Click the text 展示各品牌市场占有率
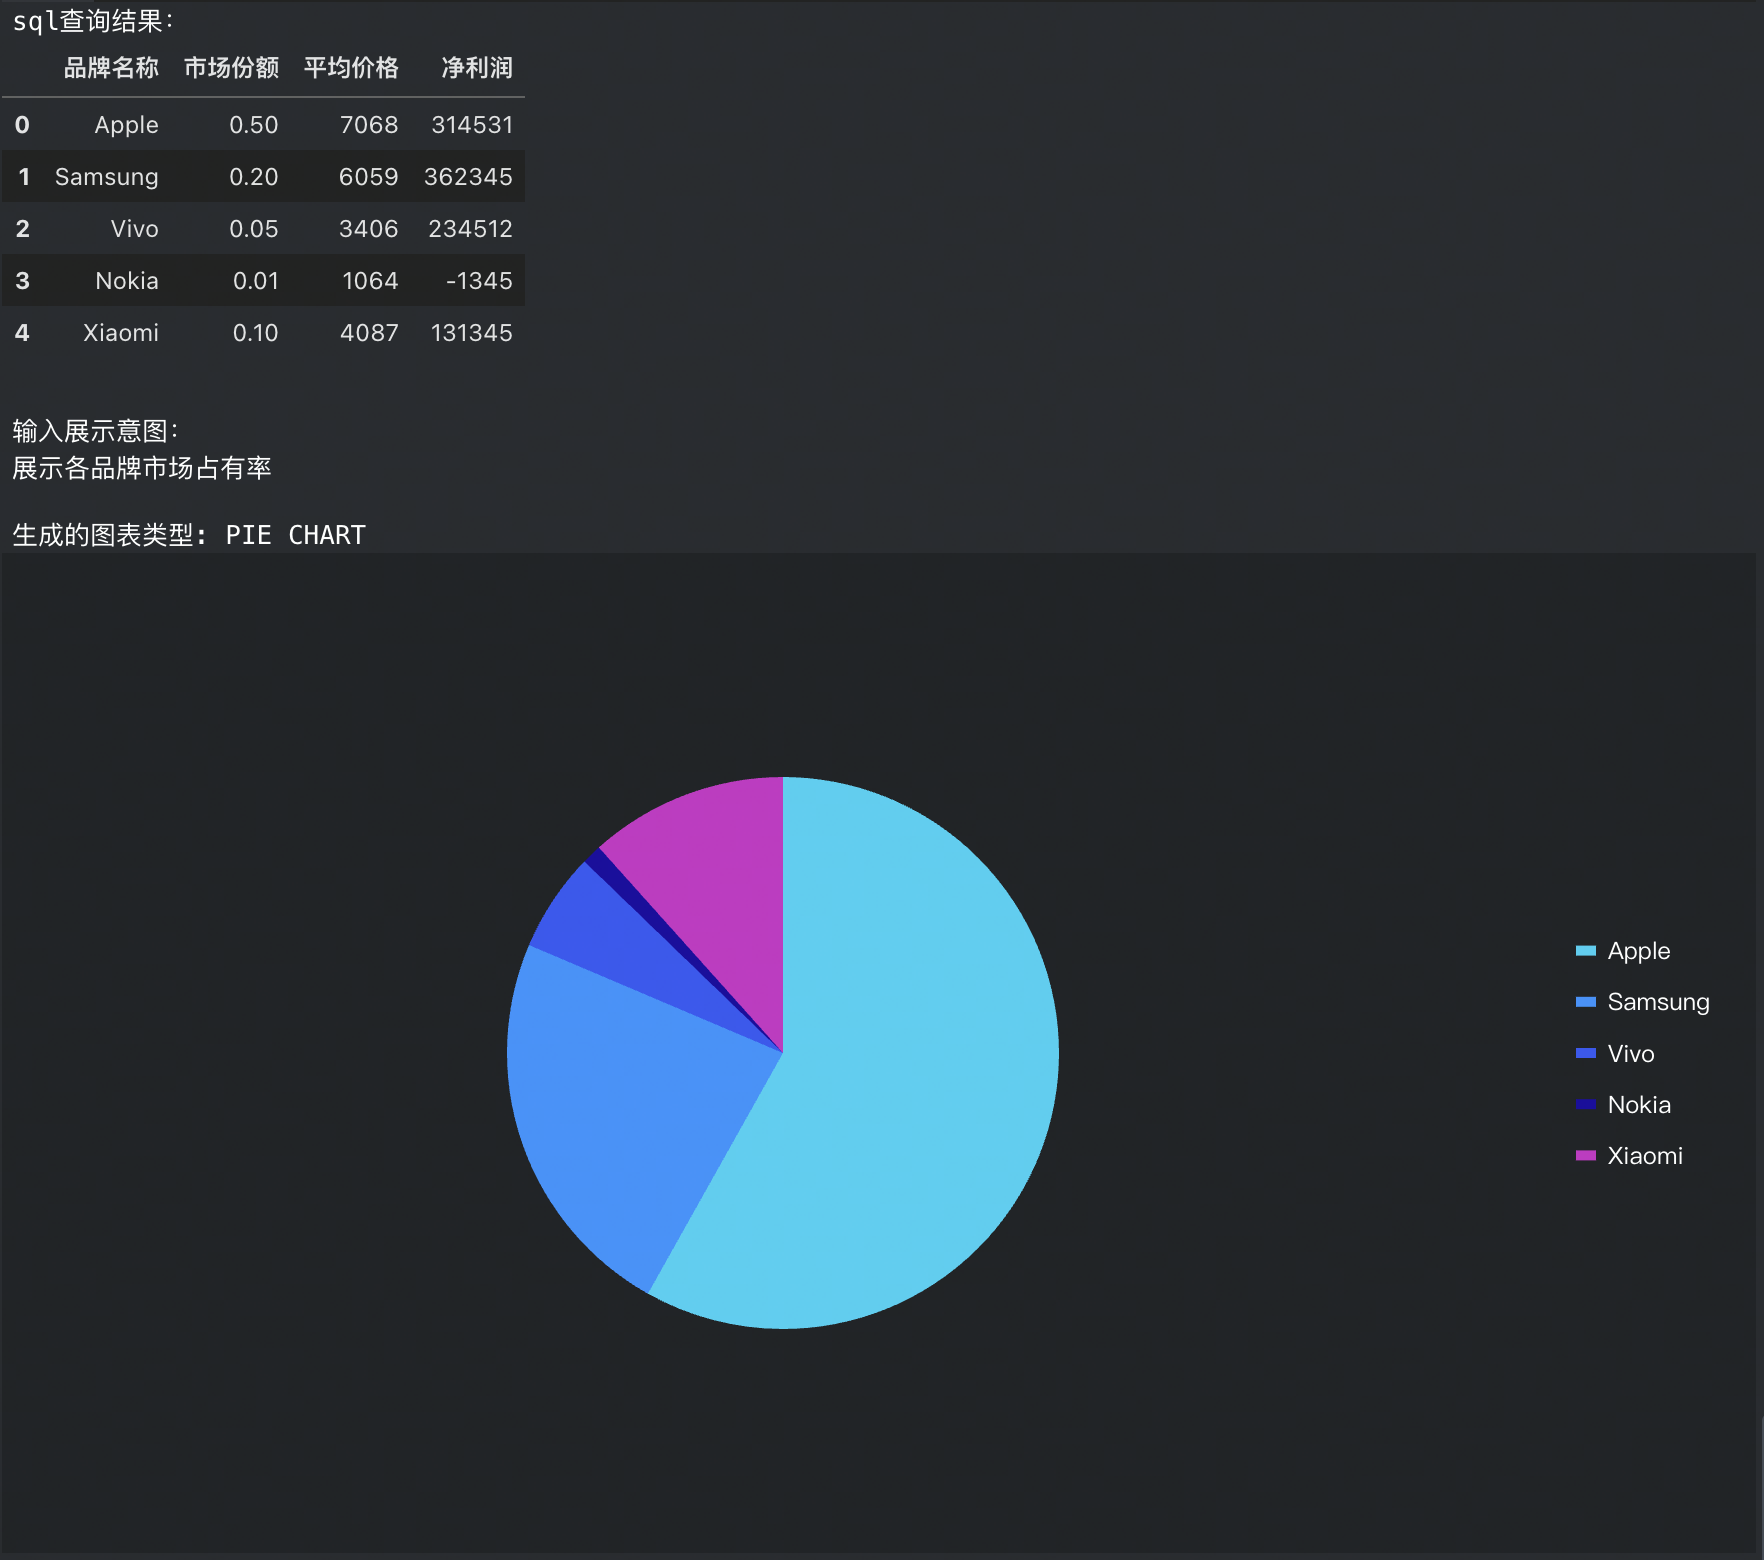 pos(141,468)
